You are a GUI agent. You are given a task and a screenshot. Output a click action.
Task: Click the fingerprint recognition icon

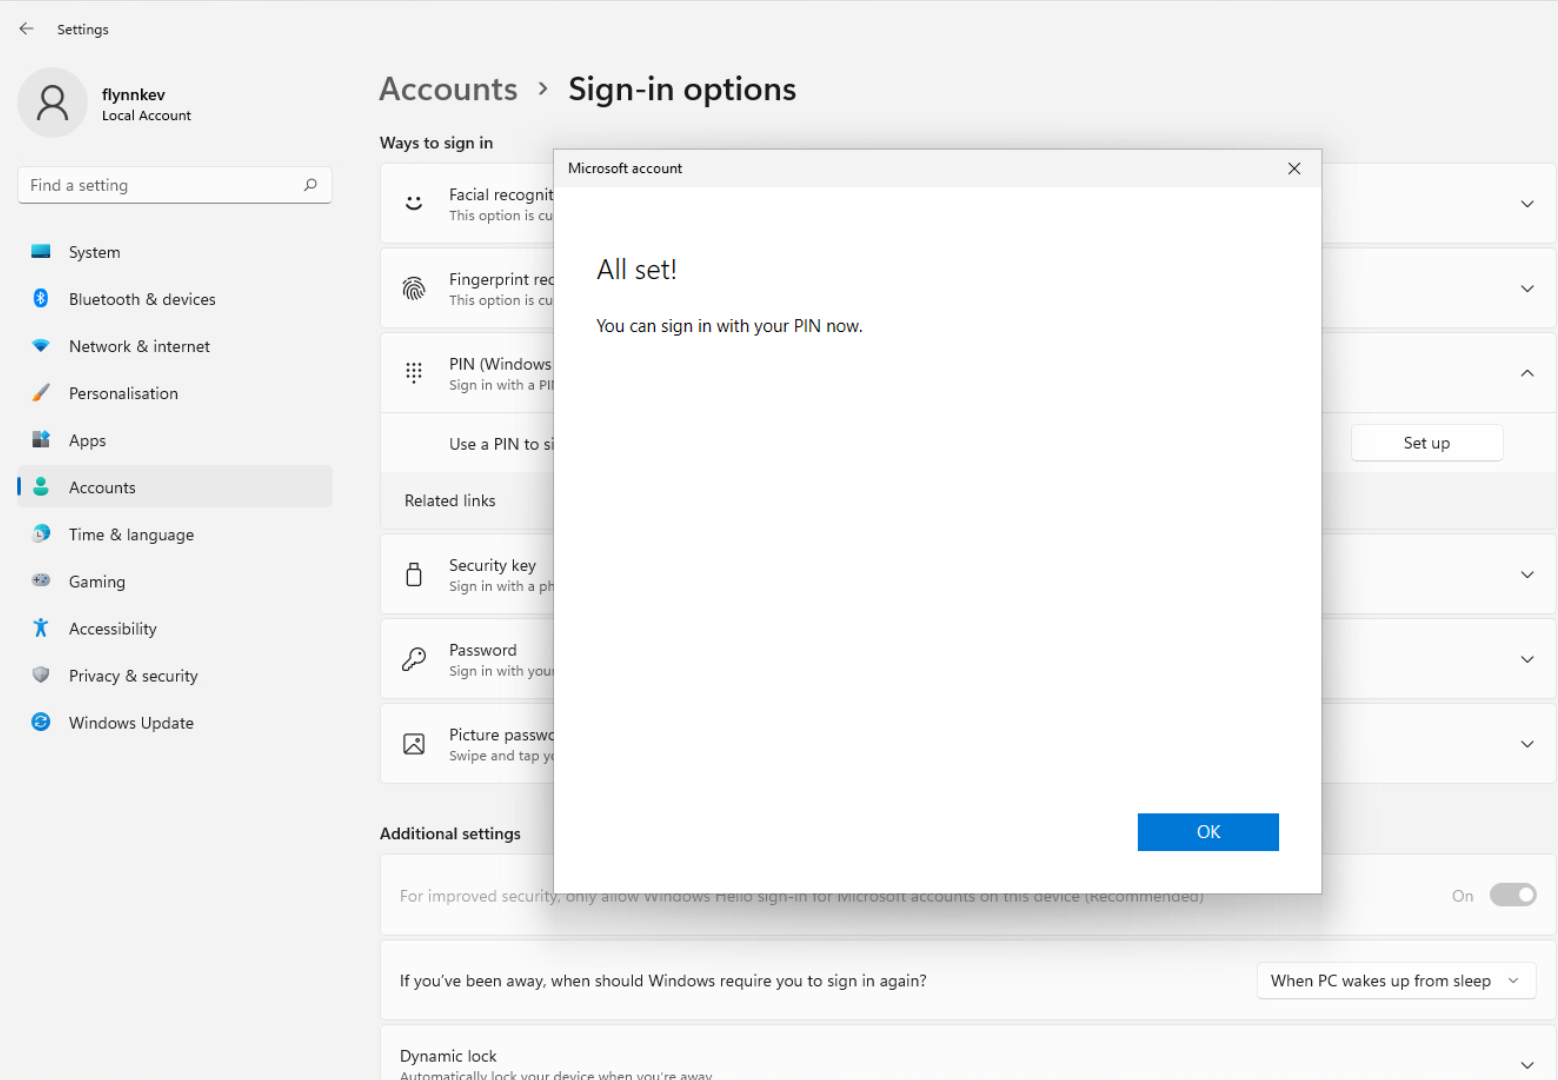tap(414, 289)
